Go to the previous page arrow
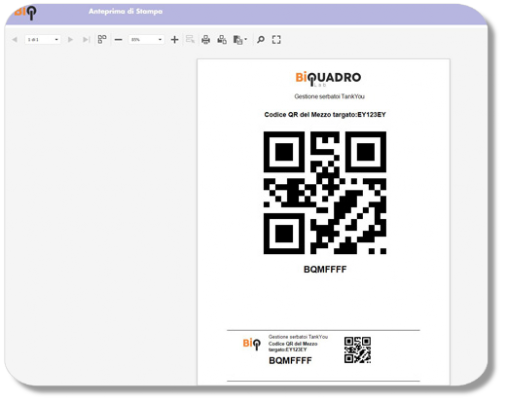The height and width of the screenshot is (403, 506). (x=15, y=40)
